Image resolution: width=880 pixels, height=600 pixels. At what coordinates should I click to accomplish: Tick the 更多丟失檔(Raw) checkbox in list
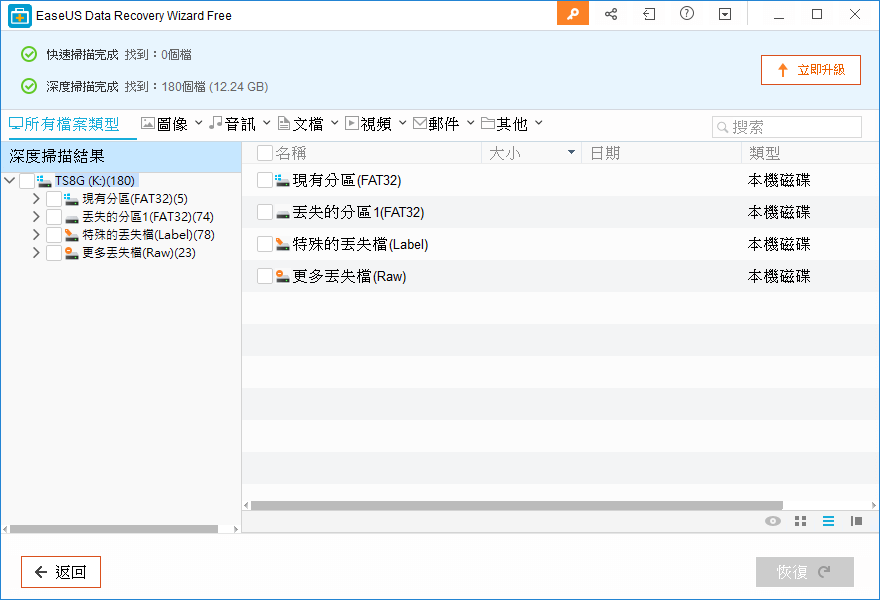(x=265, y=276)
